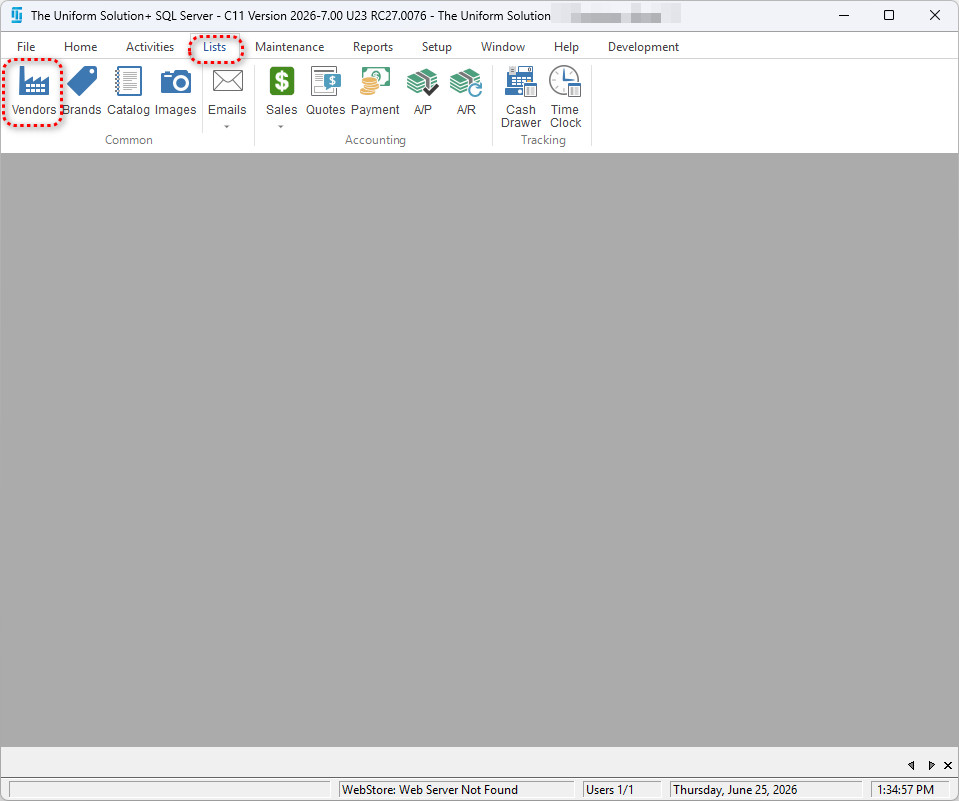
Task: Open the Catalog list
Action: pyautogui.click(x=128, y=92)
